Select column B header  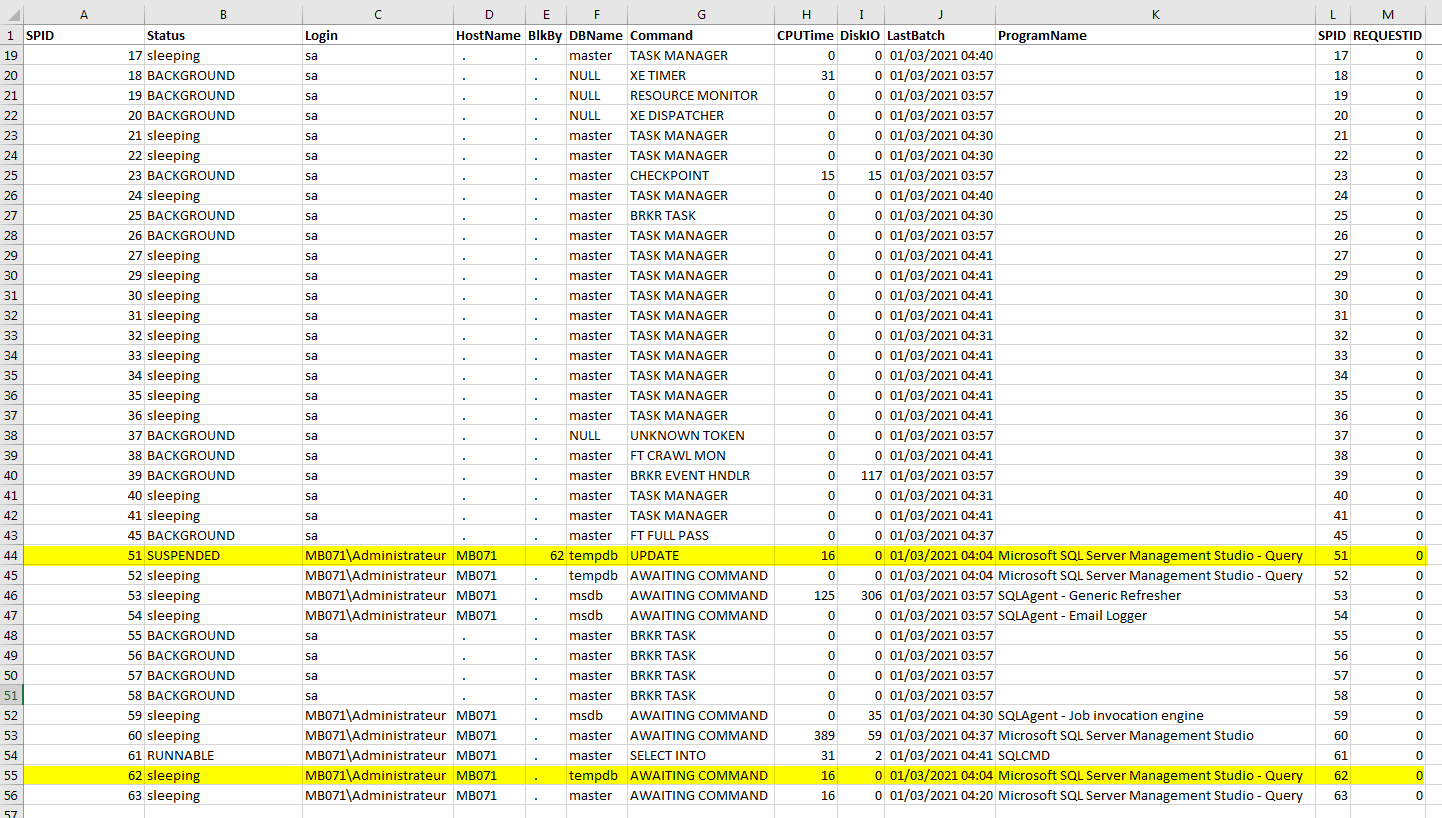(223, 14)
